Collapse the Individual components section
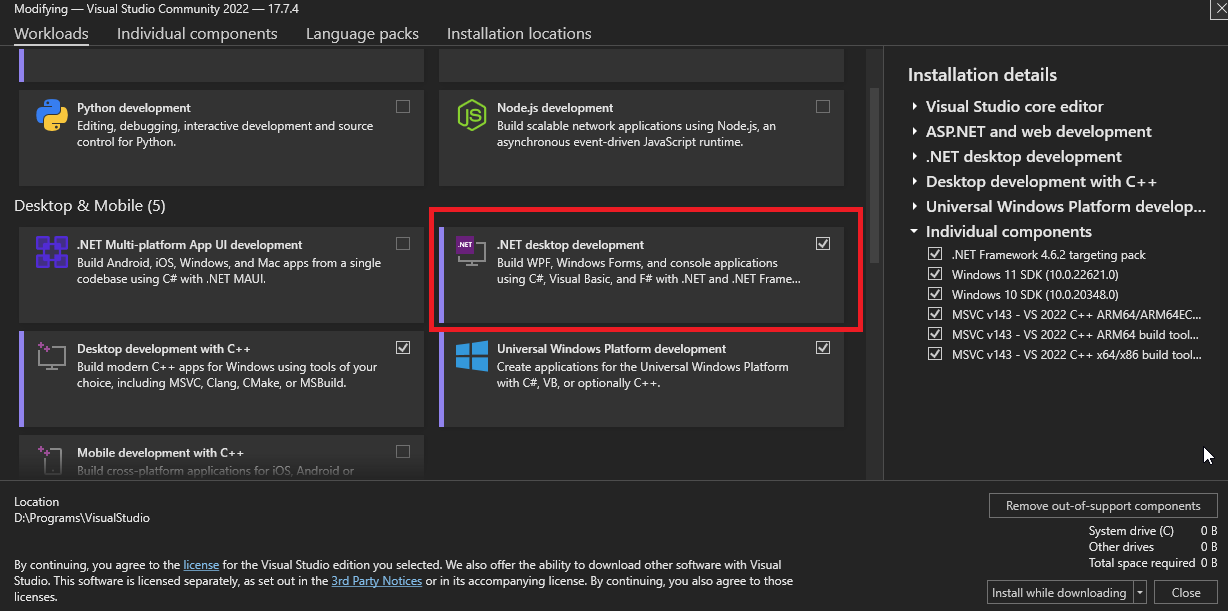Viewport: 1228px width, 611px height. click(x=914, y=231)
